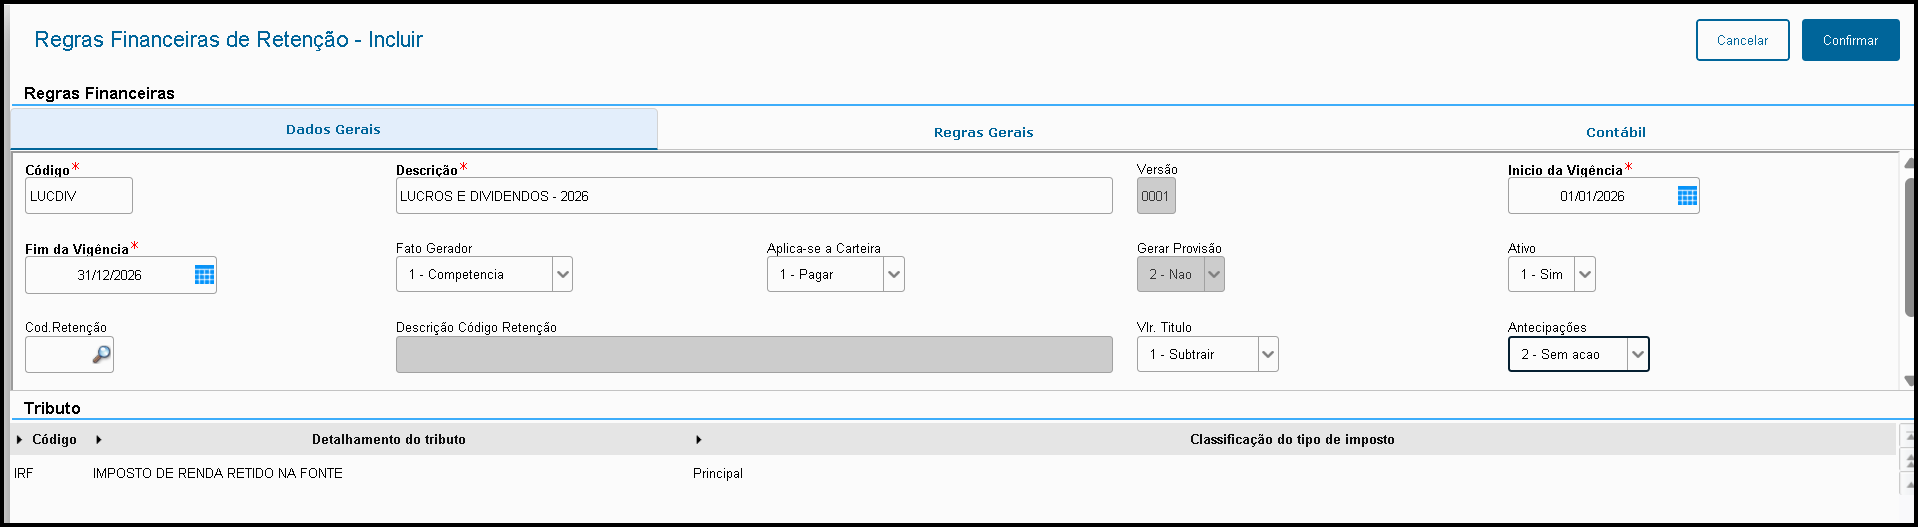
Task: Switch to the Regras Gerais tab
Action: coord(983,132)
